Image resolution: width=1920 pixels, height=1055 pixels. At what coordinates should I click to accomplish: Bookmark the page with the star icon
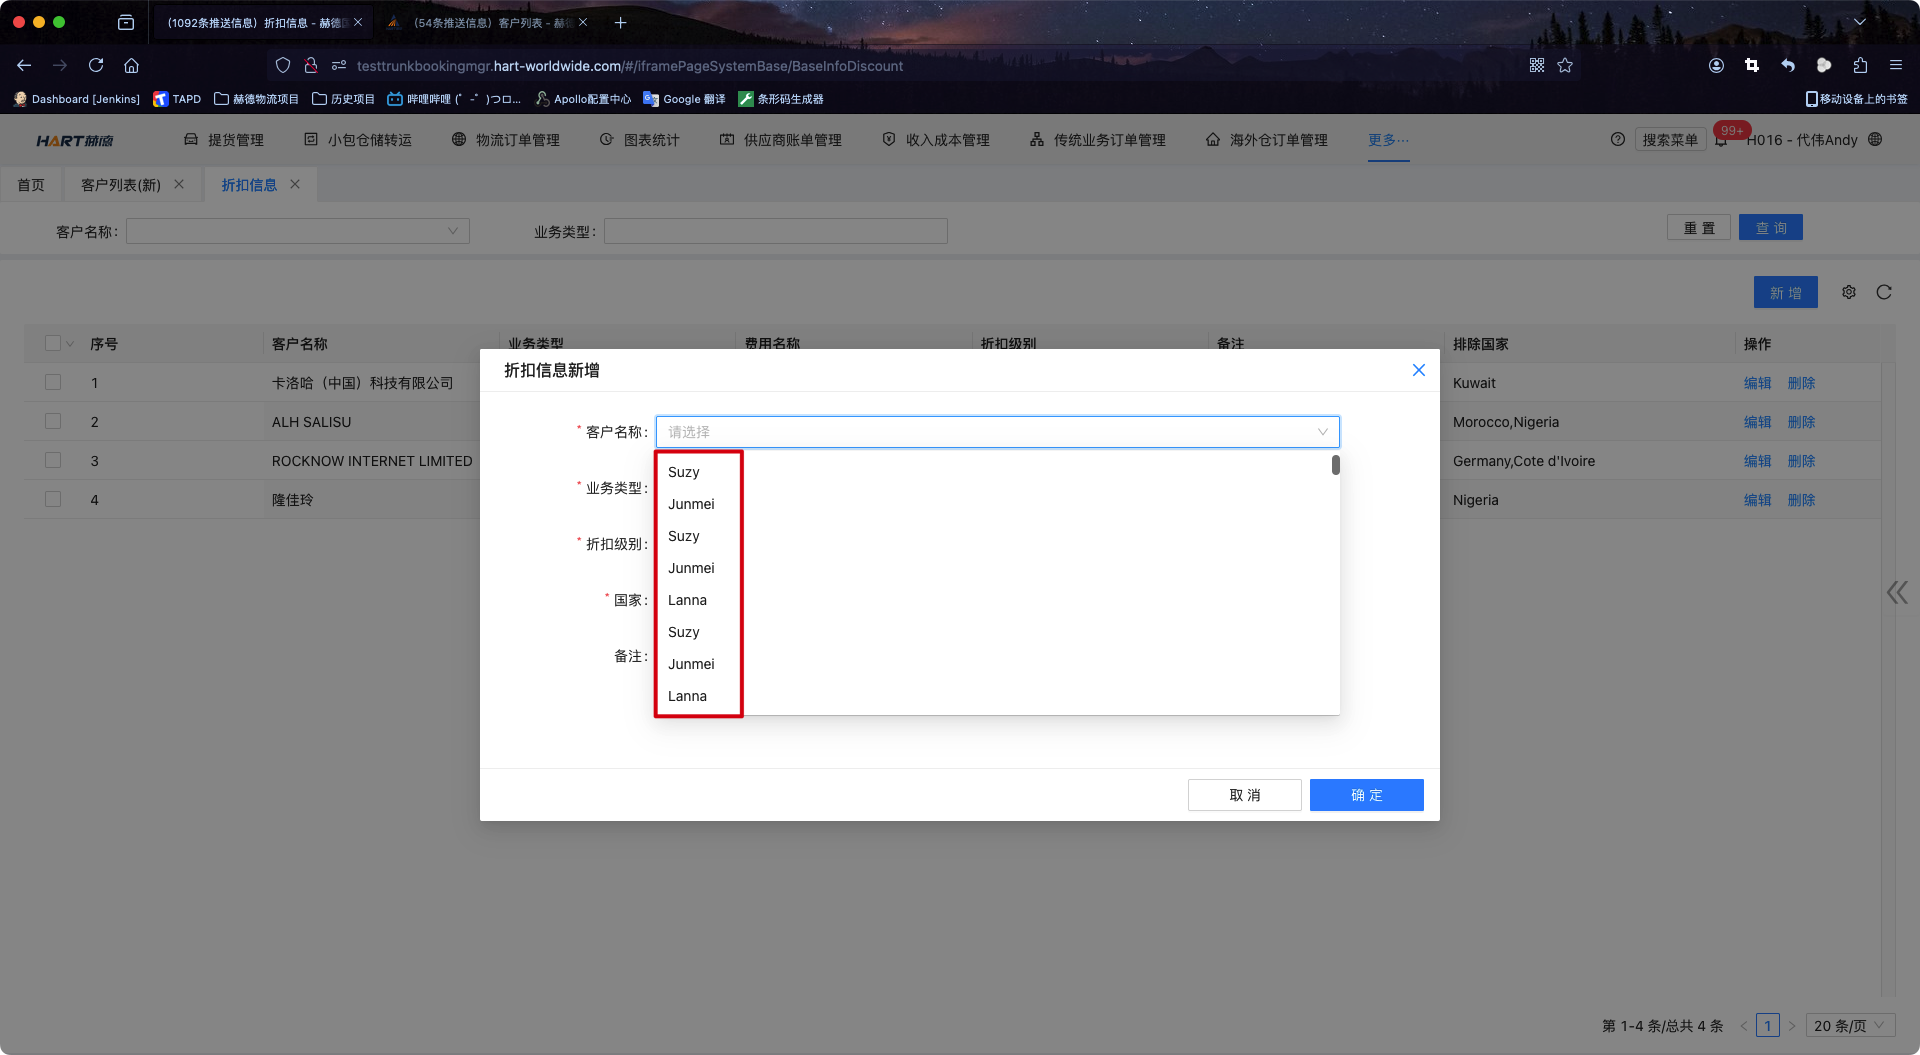pos(1565,65)
